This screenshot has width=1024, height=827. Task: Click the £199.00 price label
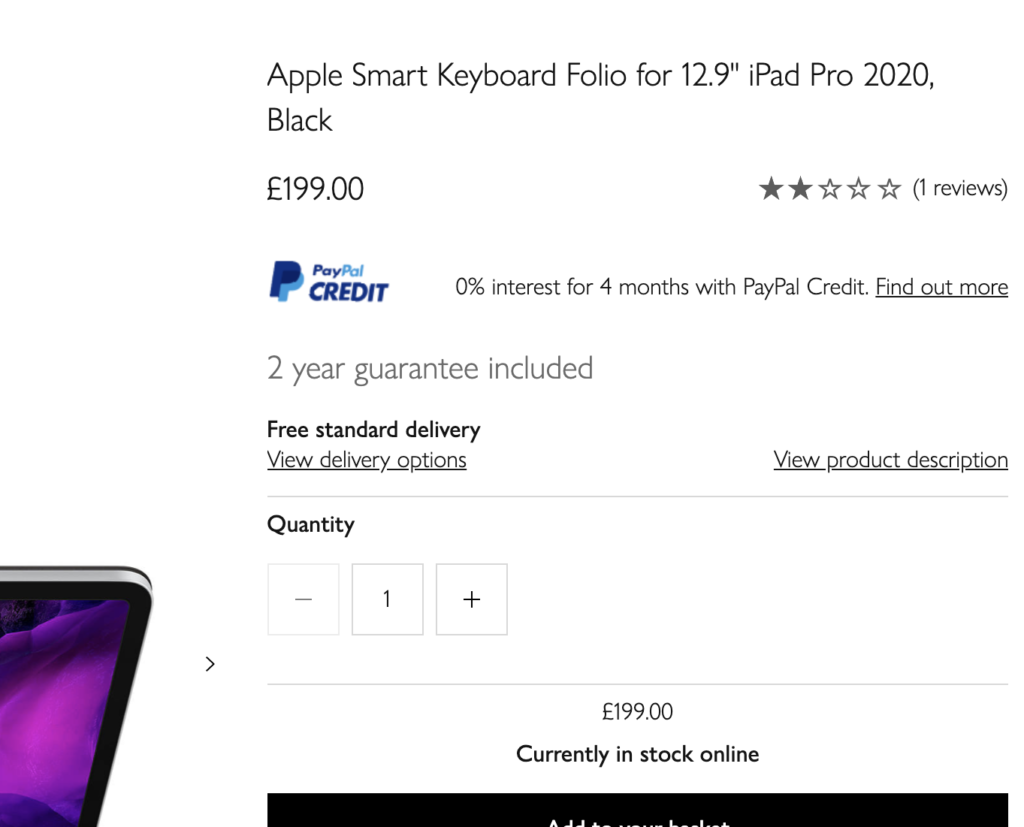pos(315,188)
